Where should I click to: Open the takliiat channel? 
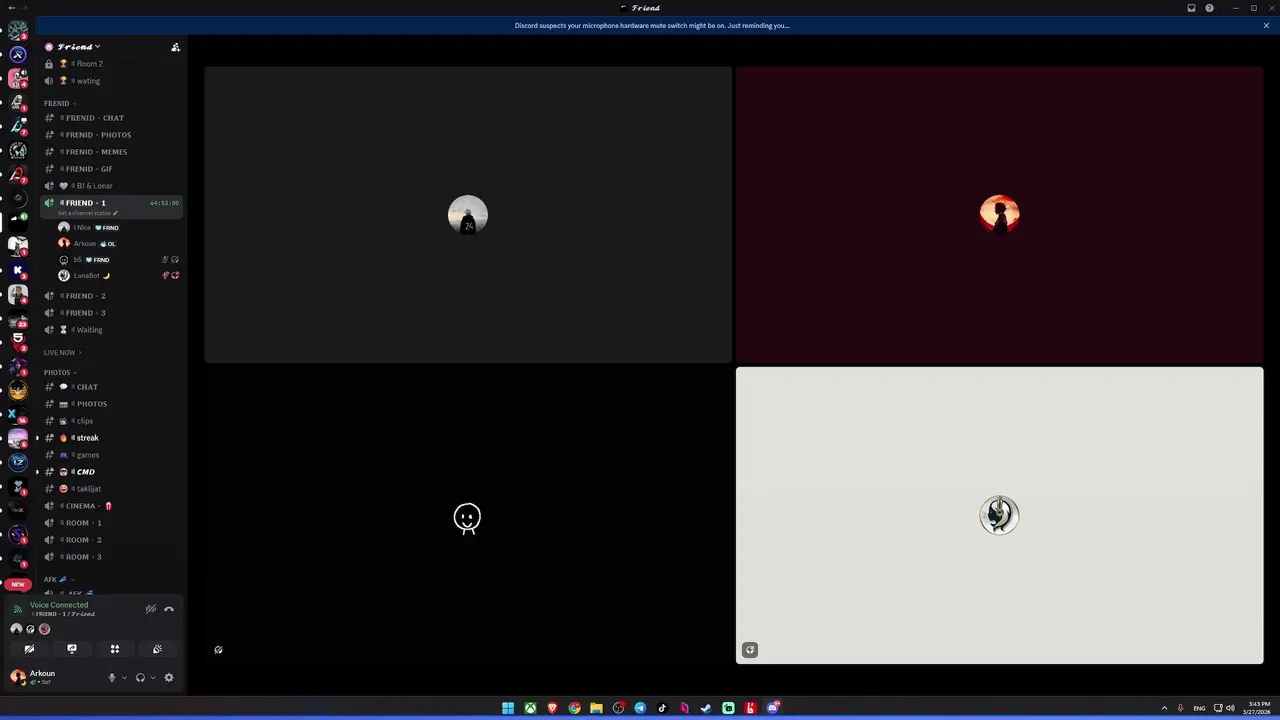(x=111, y=489)
